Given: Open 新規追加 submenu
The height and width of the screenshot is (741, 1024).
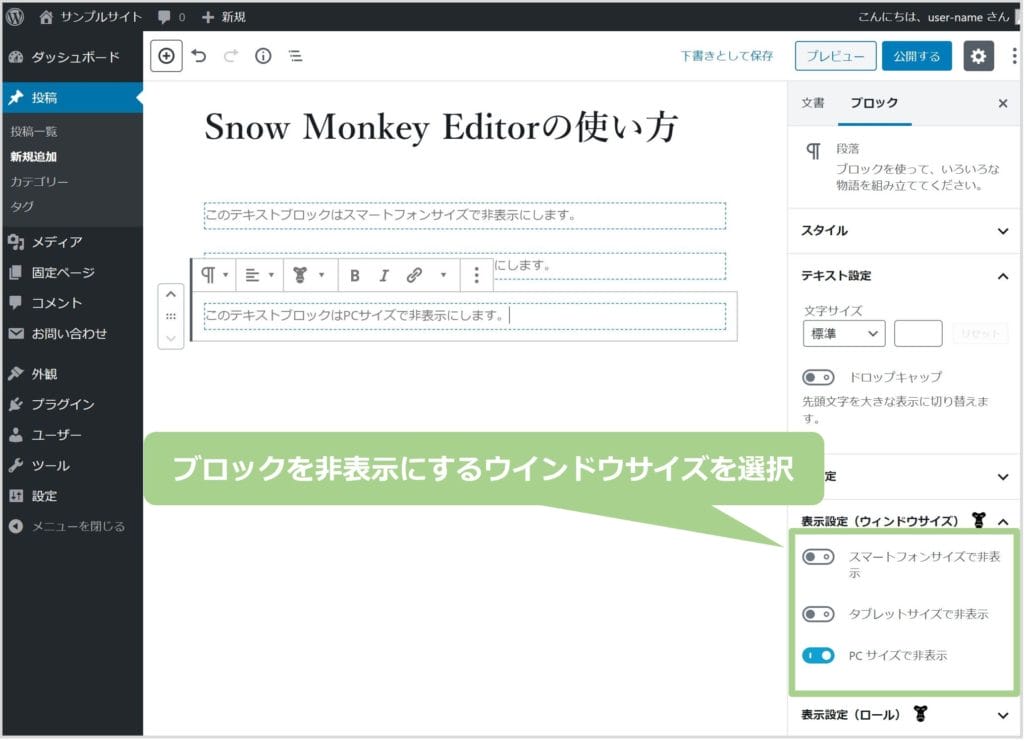Looking at the screenshot, I should (x=33, y=157).
